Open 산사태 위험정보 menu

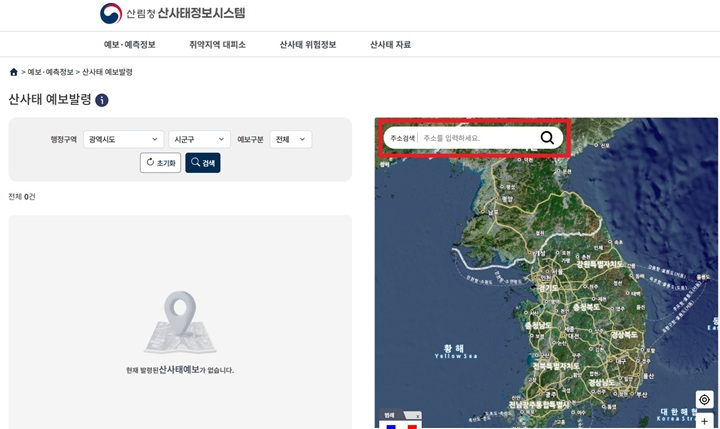308,45
